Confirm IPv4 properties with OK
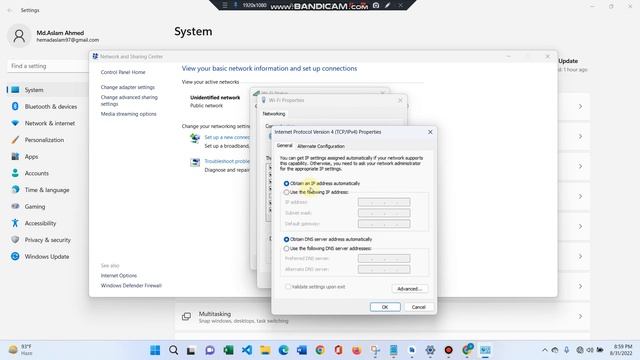 point(385,307)
